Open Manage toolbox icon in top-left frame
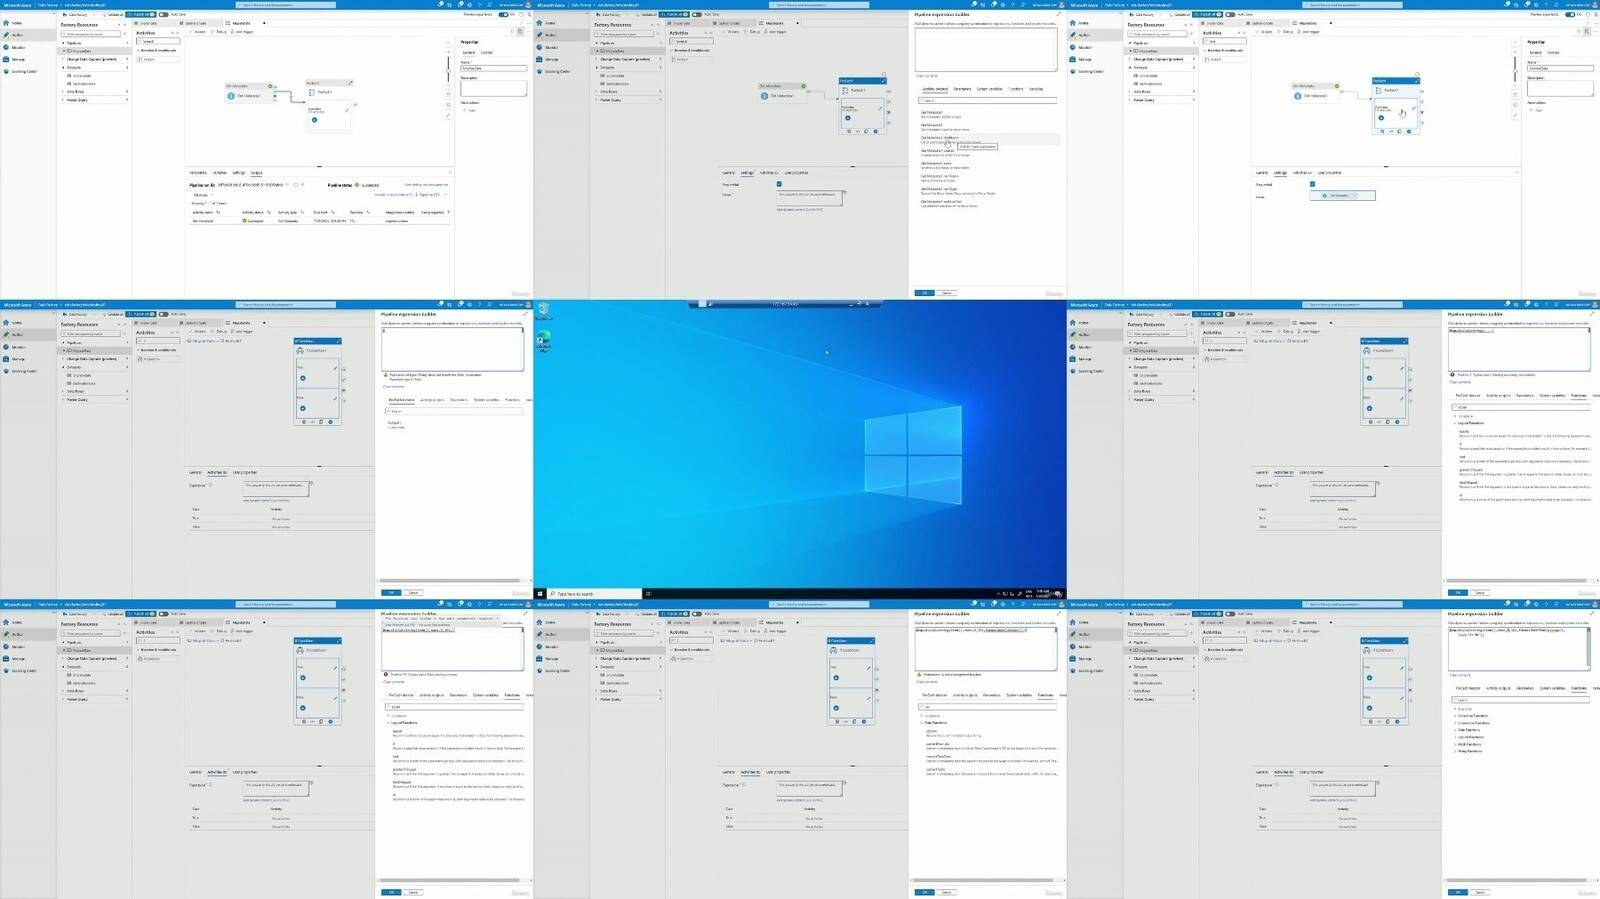This screenshot has width=1600, height=899. 6,59
